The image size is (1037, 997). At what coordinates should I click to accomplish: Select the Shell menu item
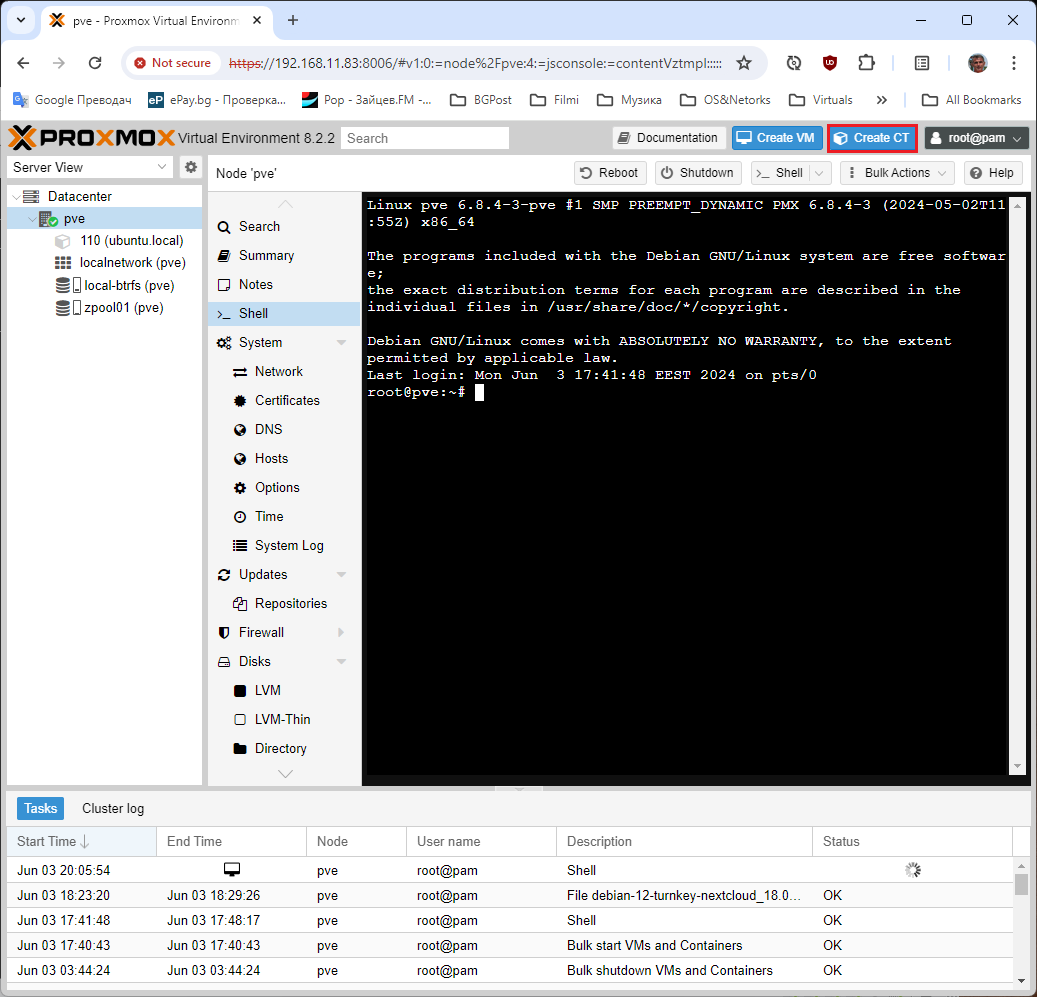[x=284, y=313]
